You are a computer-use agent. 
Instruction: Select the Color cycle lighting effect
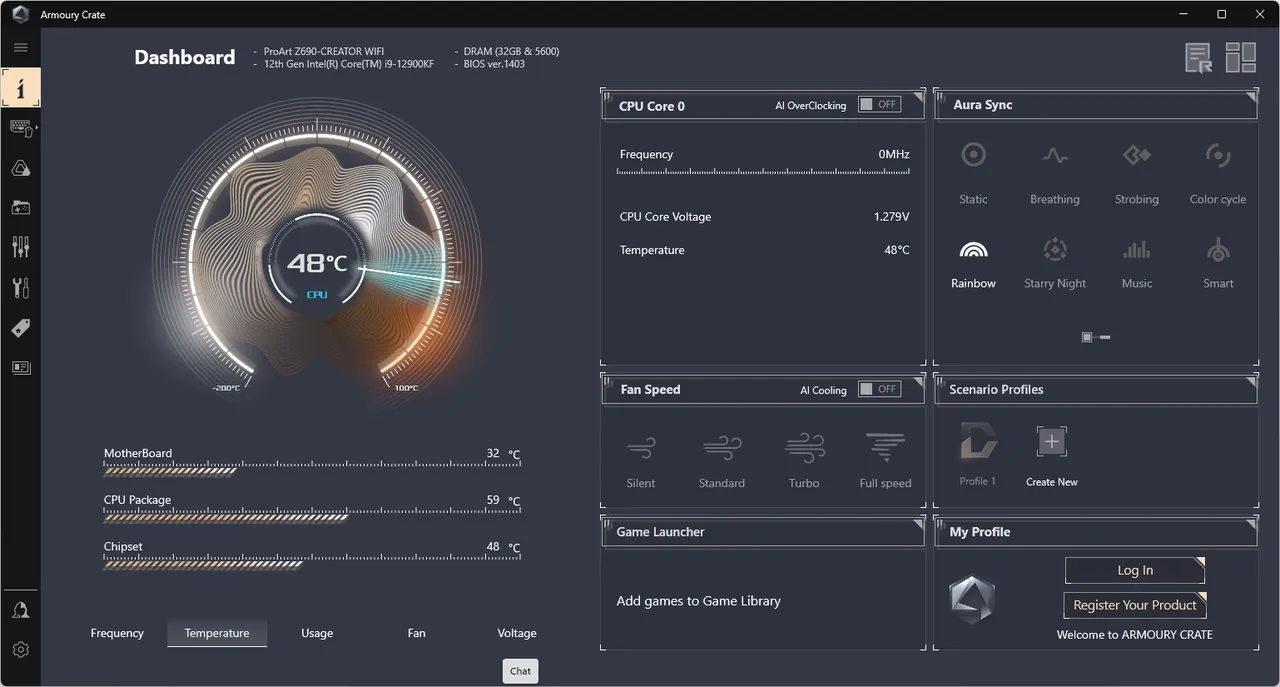[x=1218, y=171]
